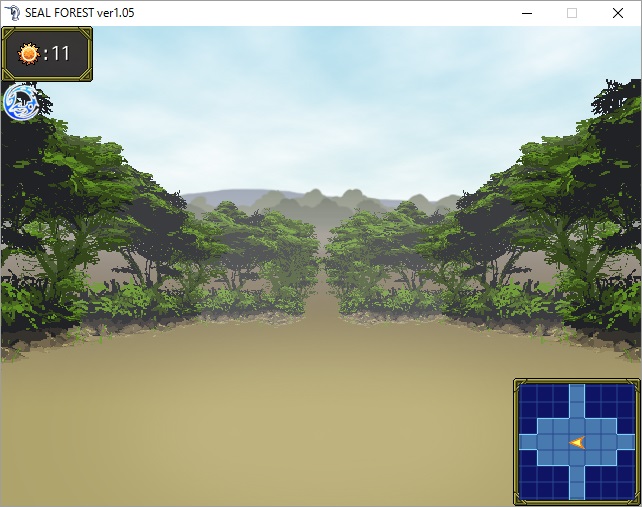Maximize the SEAL FOREST game window
This screenshot has width=642, height=507.
(x=572, y=13)
